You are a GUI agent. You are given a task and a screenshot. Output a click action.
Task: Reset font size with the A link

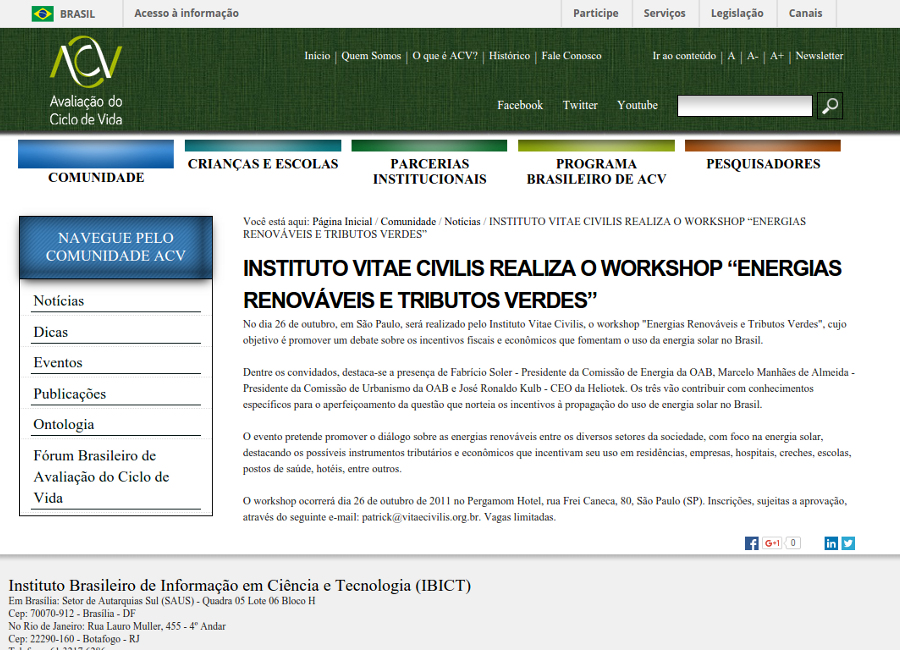coord(731,56)
